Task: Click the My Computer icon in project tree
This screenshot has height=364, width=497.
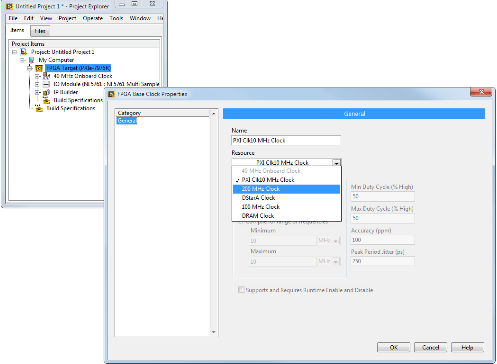Action: point(31,60)
